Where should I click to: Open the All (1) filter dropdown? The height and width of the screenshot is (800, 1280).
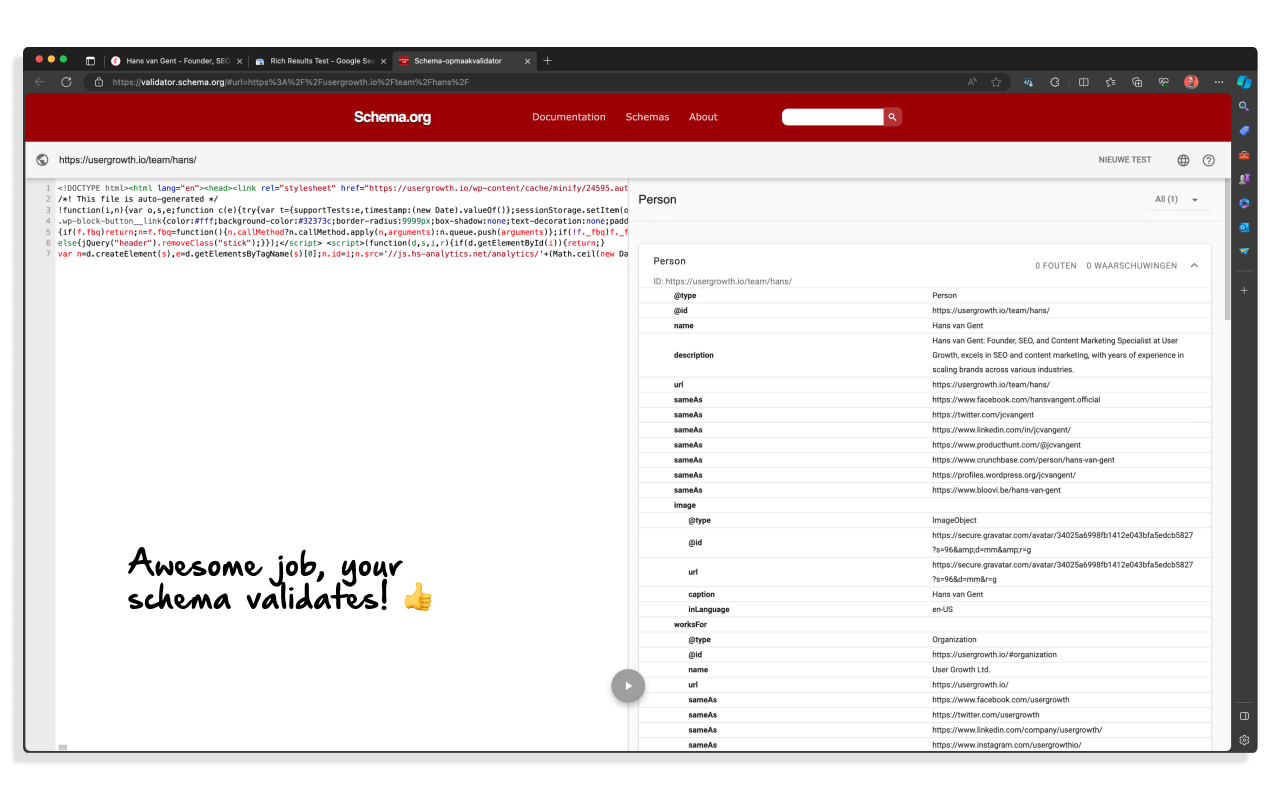[x=1177, y=200]
